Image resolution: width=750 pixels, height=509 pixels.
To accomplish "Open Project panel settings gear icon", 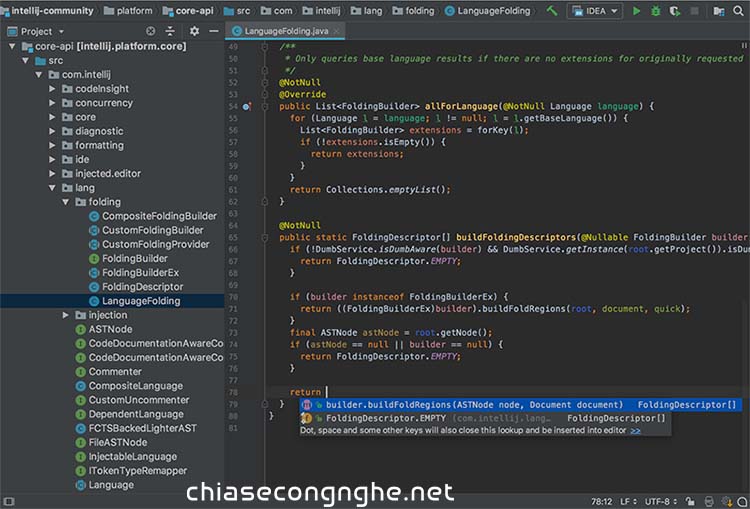I will click(x=194, y=31).
